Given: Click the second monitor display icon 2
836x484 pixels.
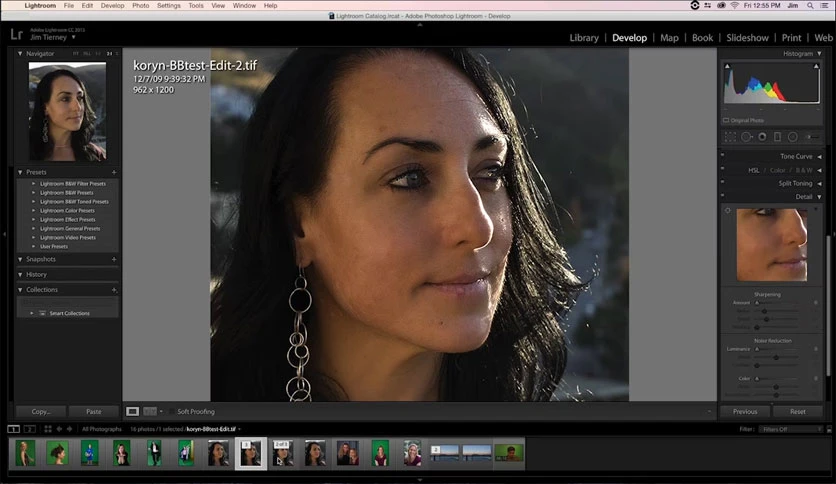Looking at the screenshot, I should pyautogui.click(x=30, y=429).
